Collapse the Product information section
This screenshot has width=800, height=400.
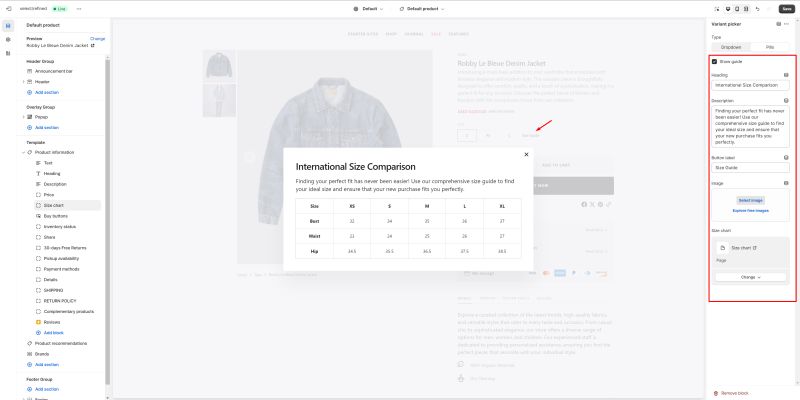(23, 153)
